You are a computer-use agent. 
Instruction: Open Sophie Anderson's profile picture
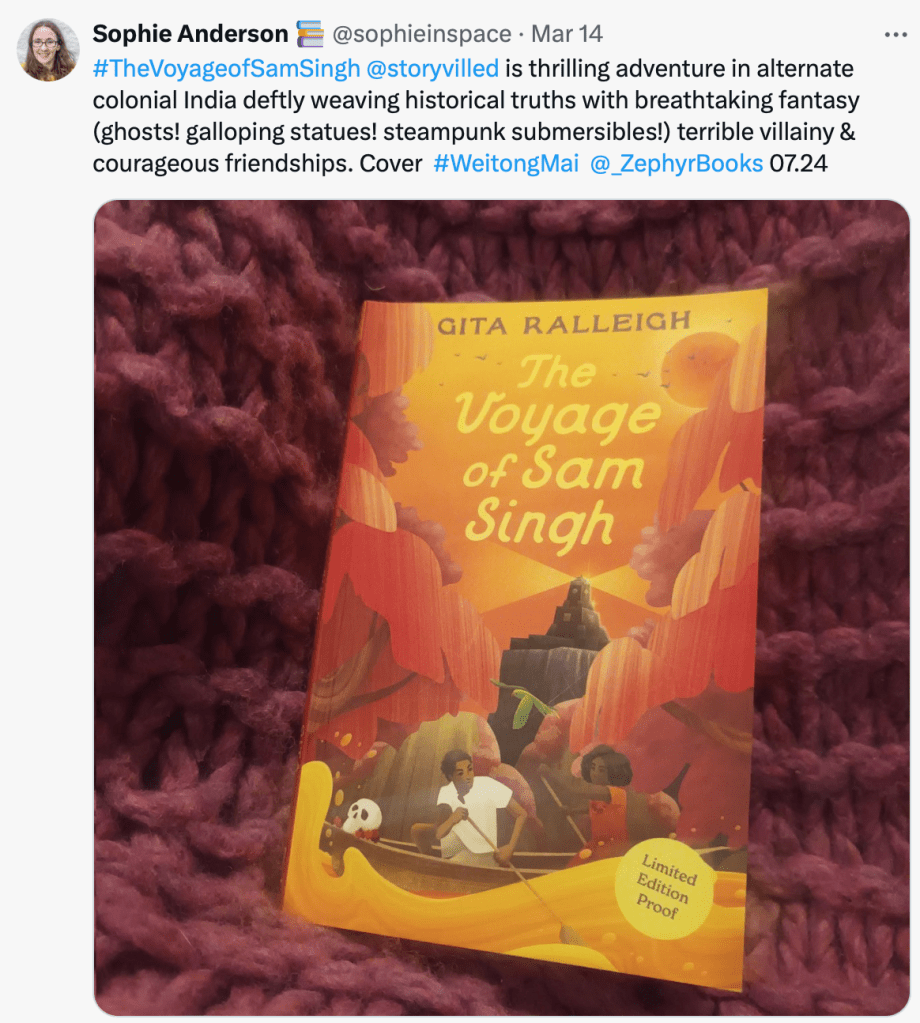click(48, 50)
